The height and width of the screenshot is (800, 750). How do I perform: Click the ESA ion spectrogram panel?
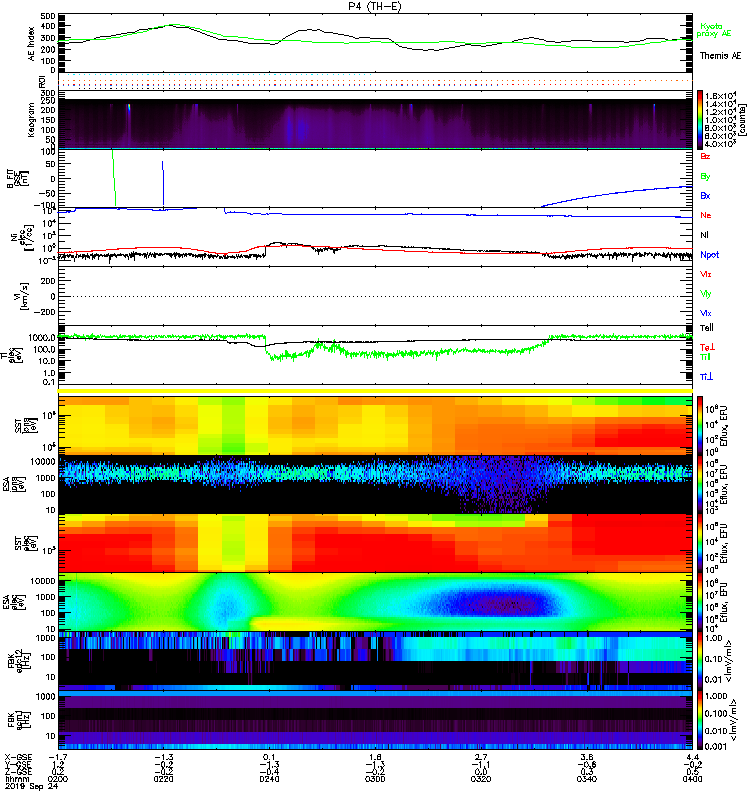point(375,484)
